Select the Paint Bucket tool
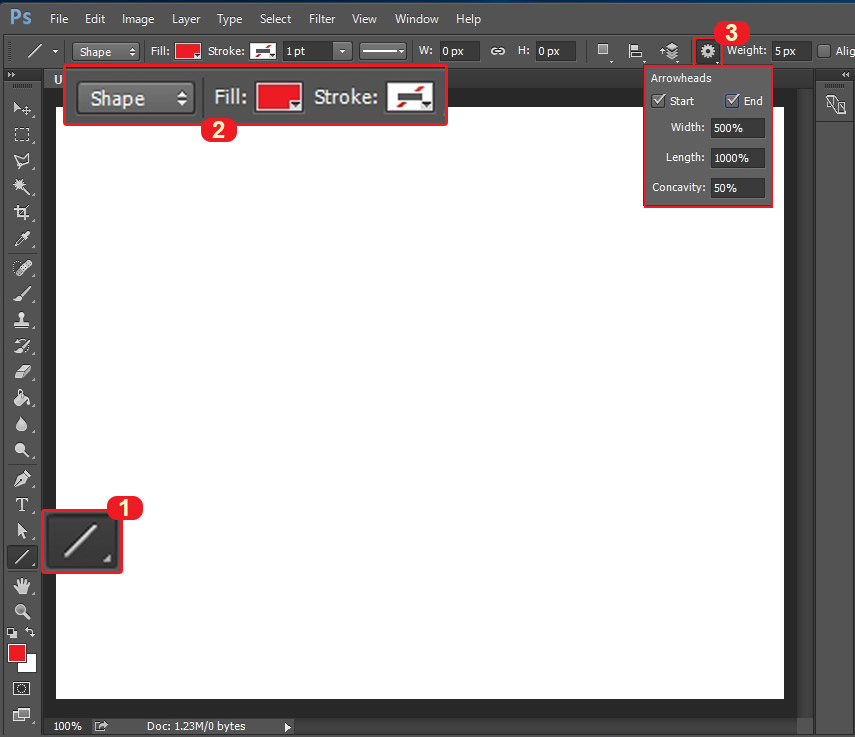Image resolution: width=855 pixels, height=737 pixels. (x=22, y=398)
